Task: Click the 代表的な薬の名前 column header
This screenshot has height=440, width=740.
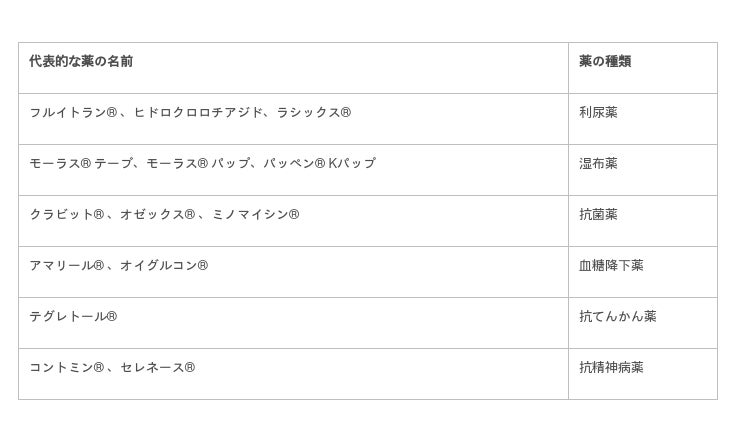Action: 81,62
